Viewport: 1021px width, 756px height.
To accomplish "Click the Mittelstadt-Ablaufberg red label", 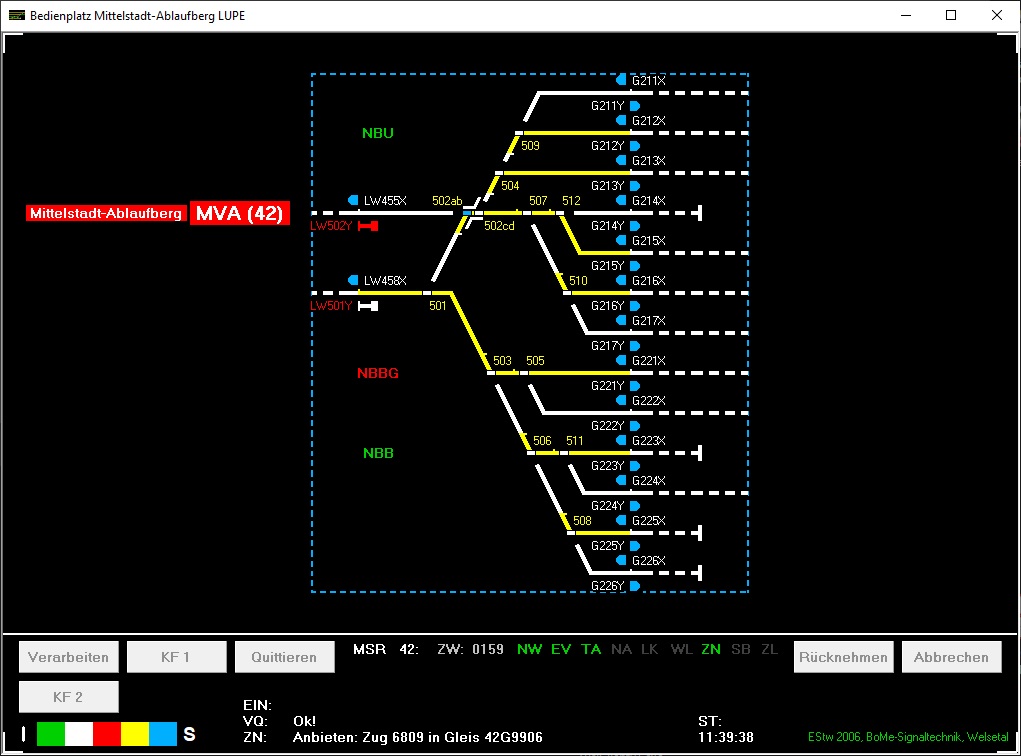I will (x=106, y=214).
